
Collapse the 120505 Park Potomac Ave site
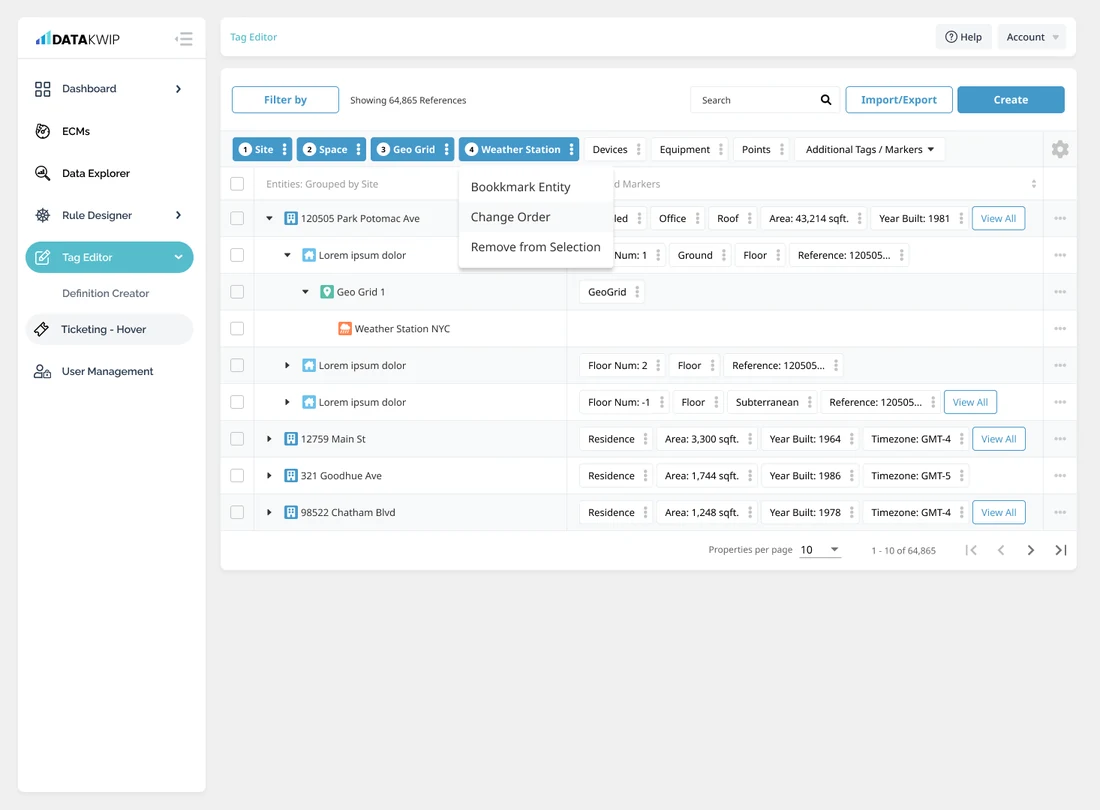pyautogui.click(x=269, y=218)
